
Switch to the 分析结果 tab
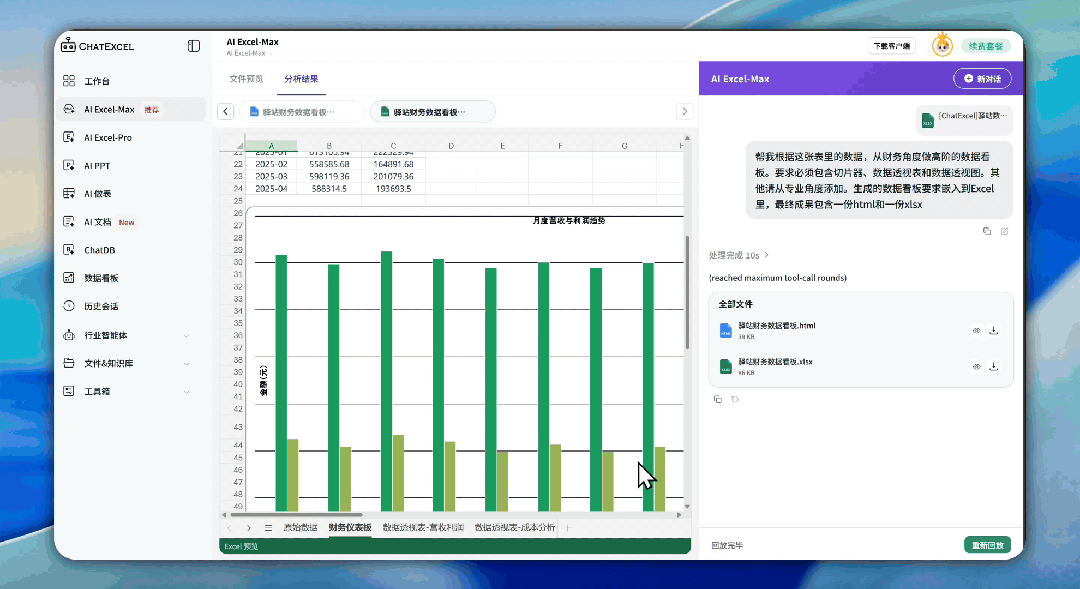point(301,79)
